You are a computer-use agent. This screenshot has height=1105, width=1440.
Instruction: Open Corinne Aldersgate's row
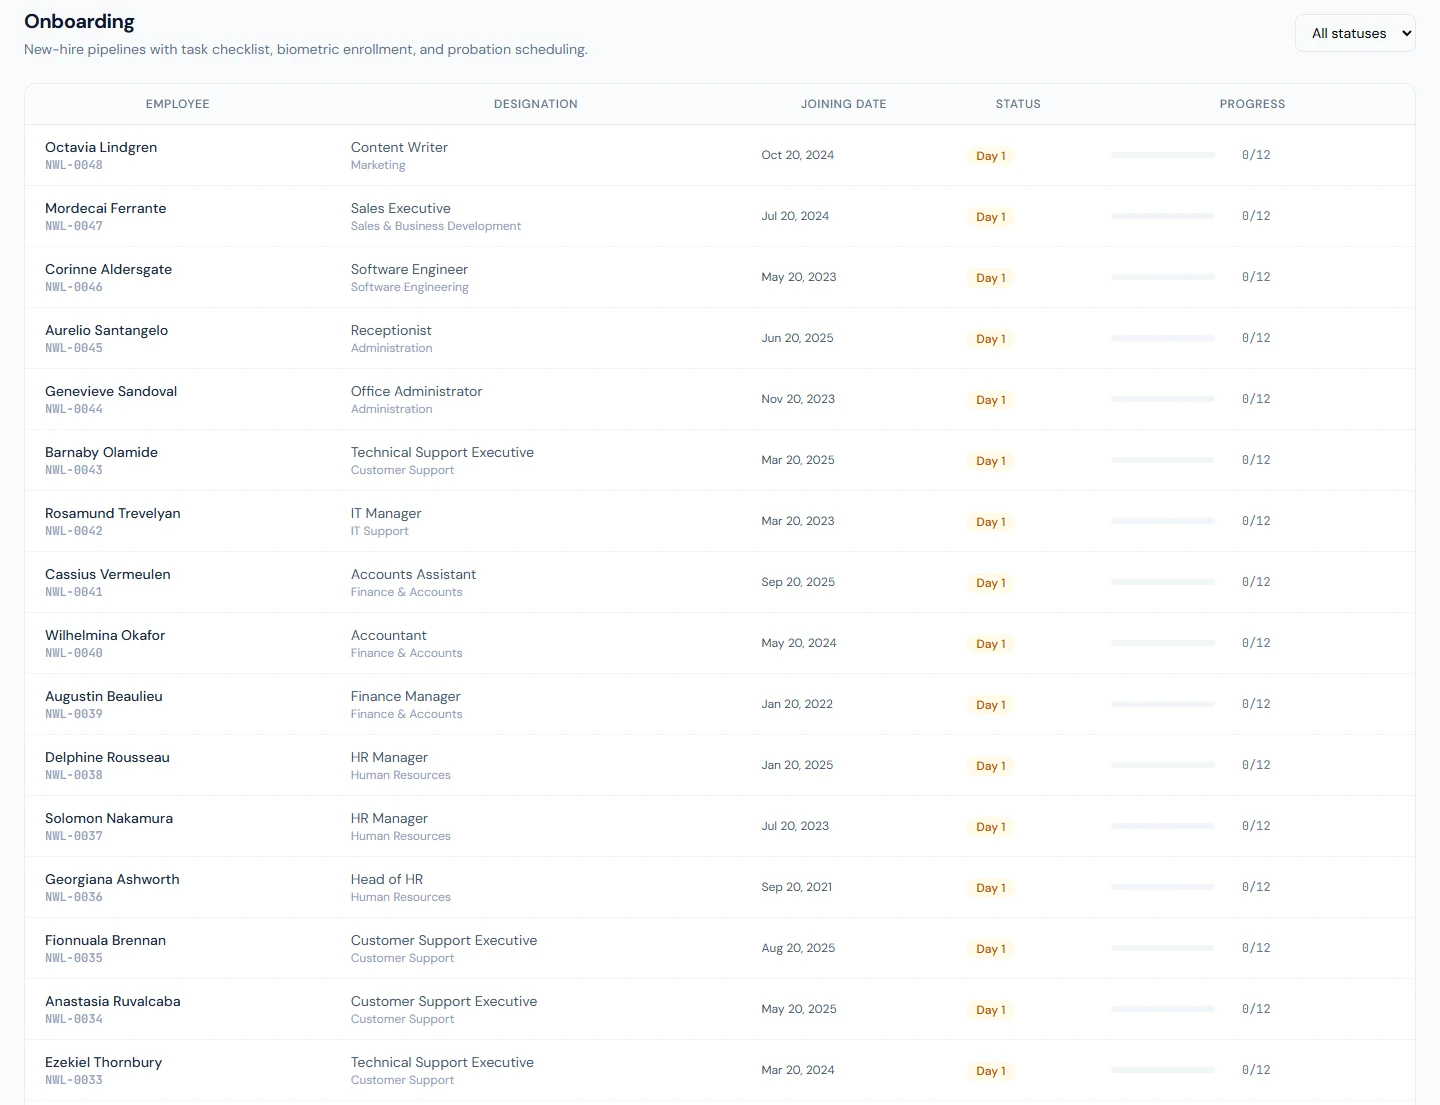click(x=720, y=277)
